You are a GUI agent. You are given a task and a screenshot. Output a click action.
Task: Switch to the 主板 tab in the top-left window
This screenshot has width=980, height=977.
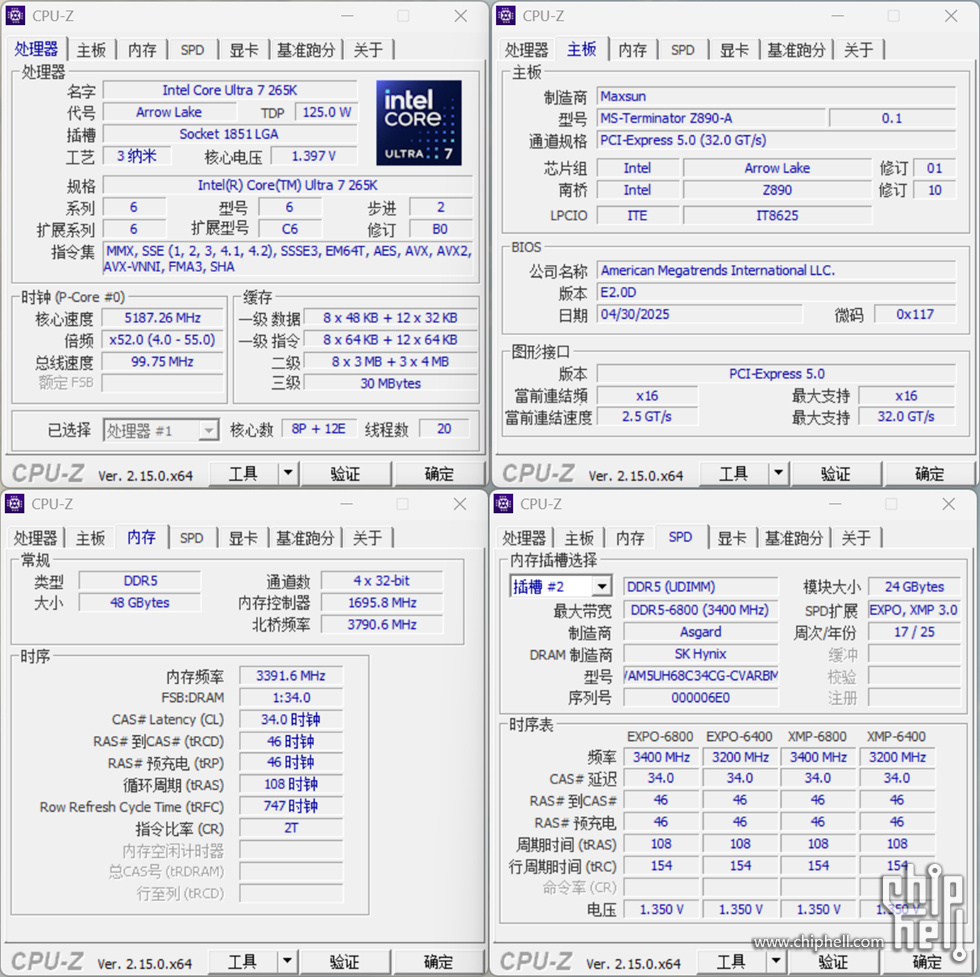pos(92,50)
